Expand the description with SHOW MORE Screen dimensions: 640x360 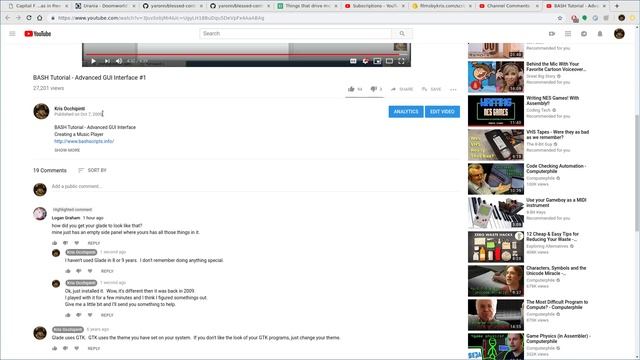coord(67,150)
